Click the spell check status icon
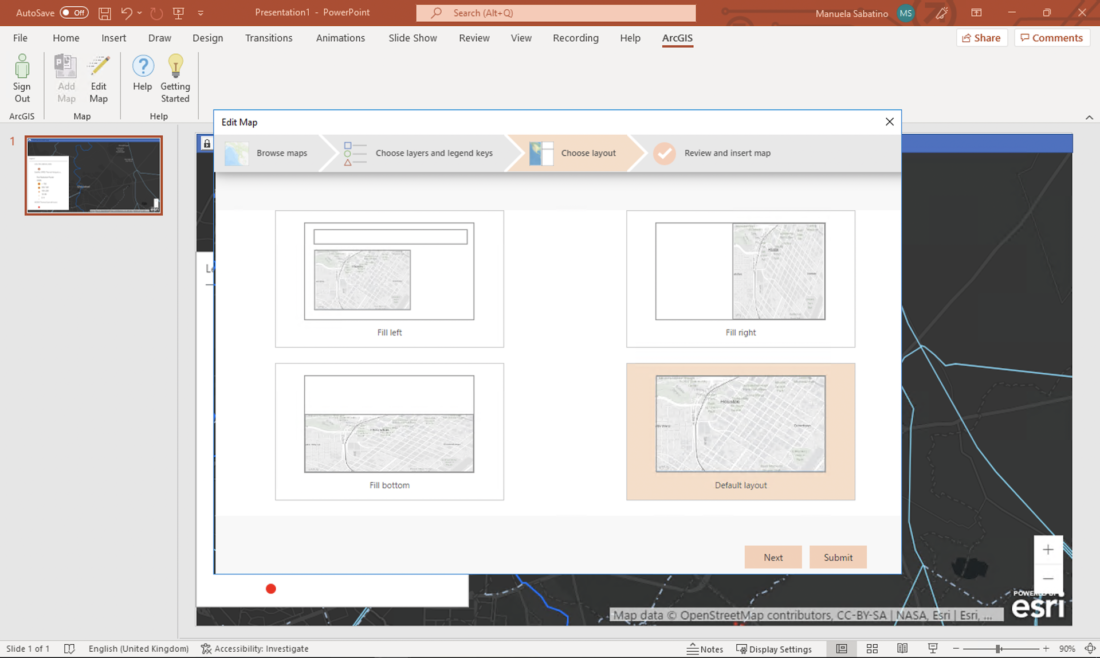1100x658 pixels. tap(69, 649)
